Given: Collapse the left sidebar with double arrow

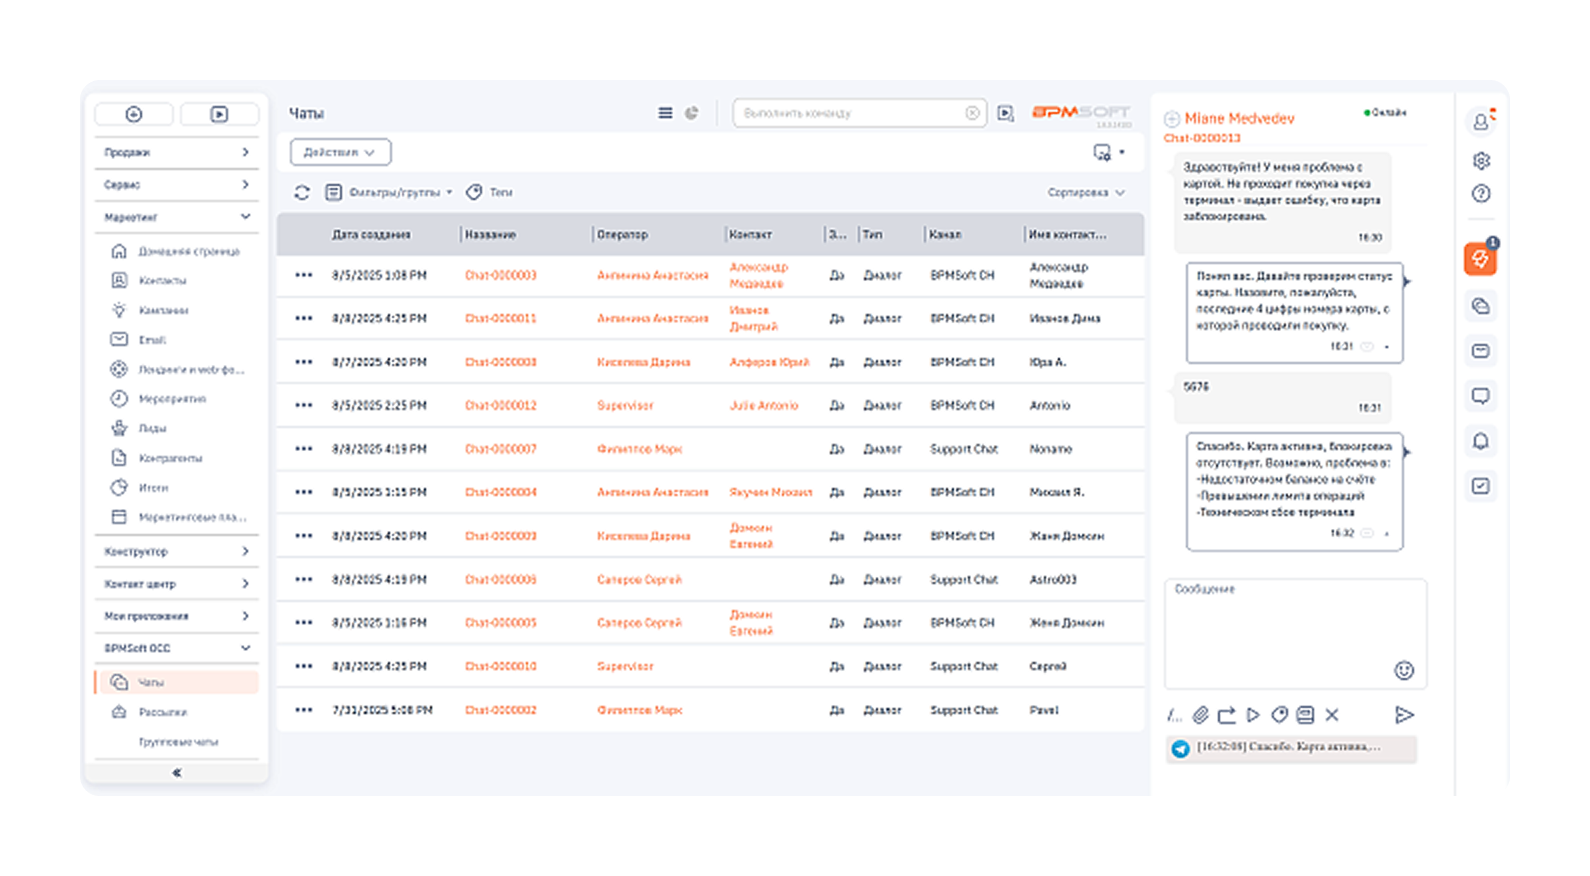Looking at the screenshot, I should pyautogui.click(x=177, y=772).
